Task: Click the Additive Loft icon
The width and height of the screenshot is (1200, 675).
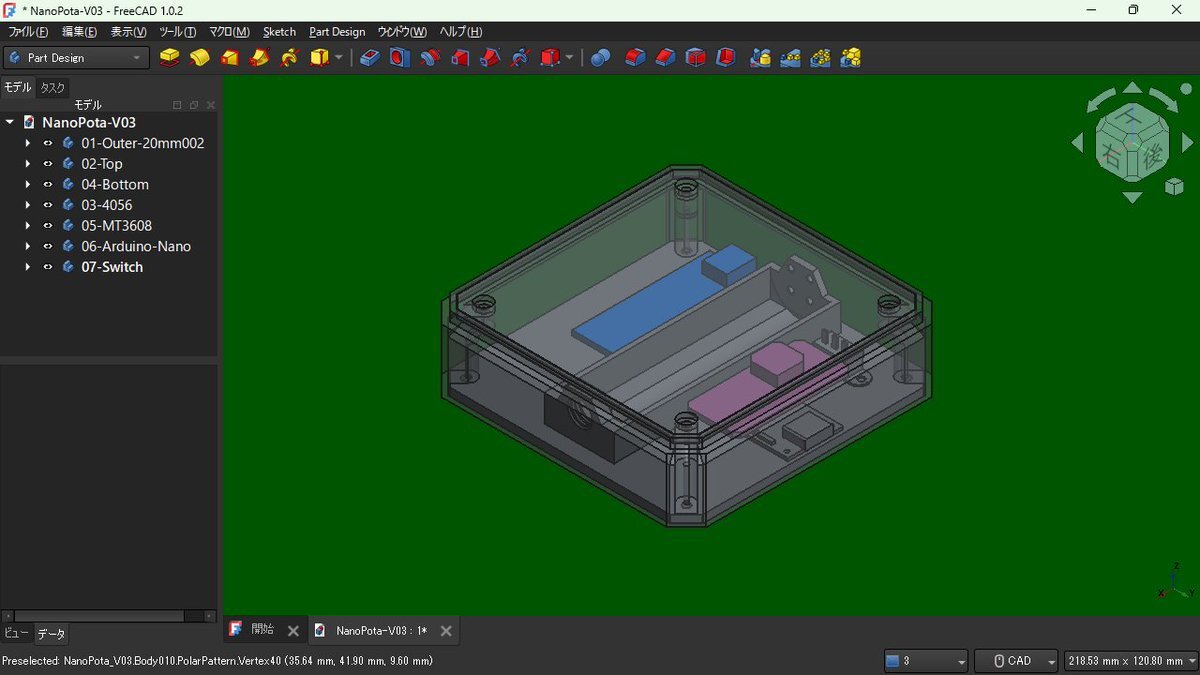Action: [230, 58]
